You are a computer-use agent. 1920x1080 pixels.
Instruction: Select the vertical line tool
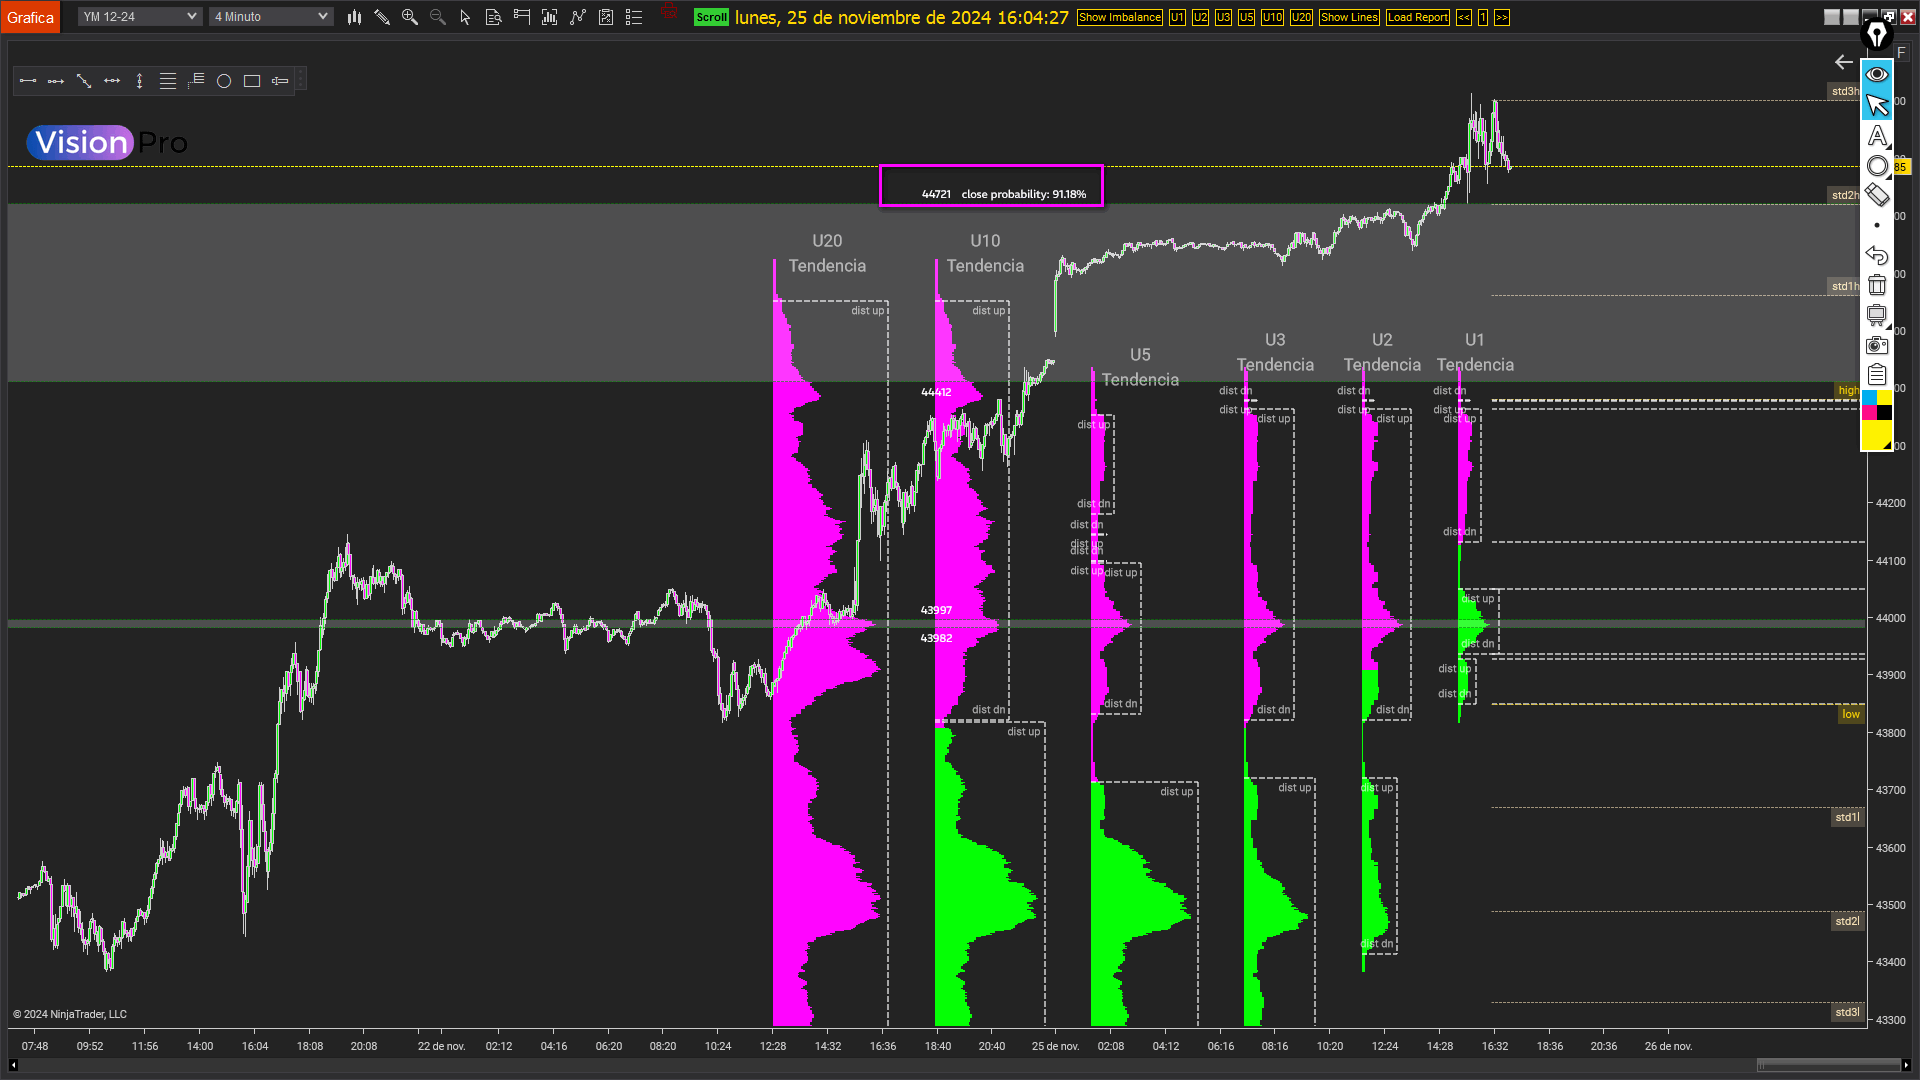coord(140,81)
